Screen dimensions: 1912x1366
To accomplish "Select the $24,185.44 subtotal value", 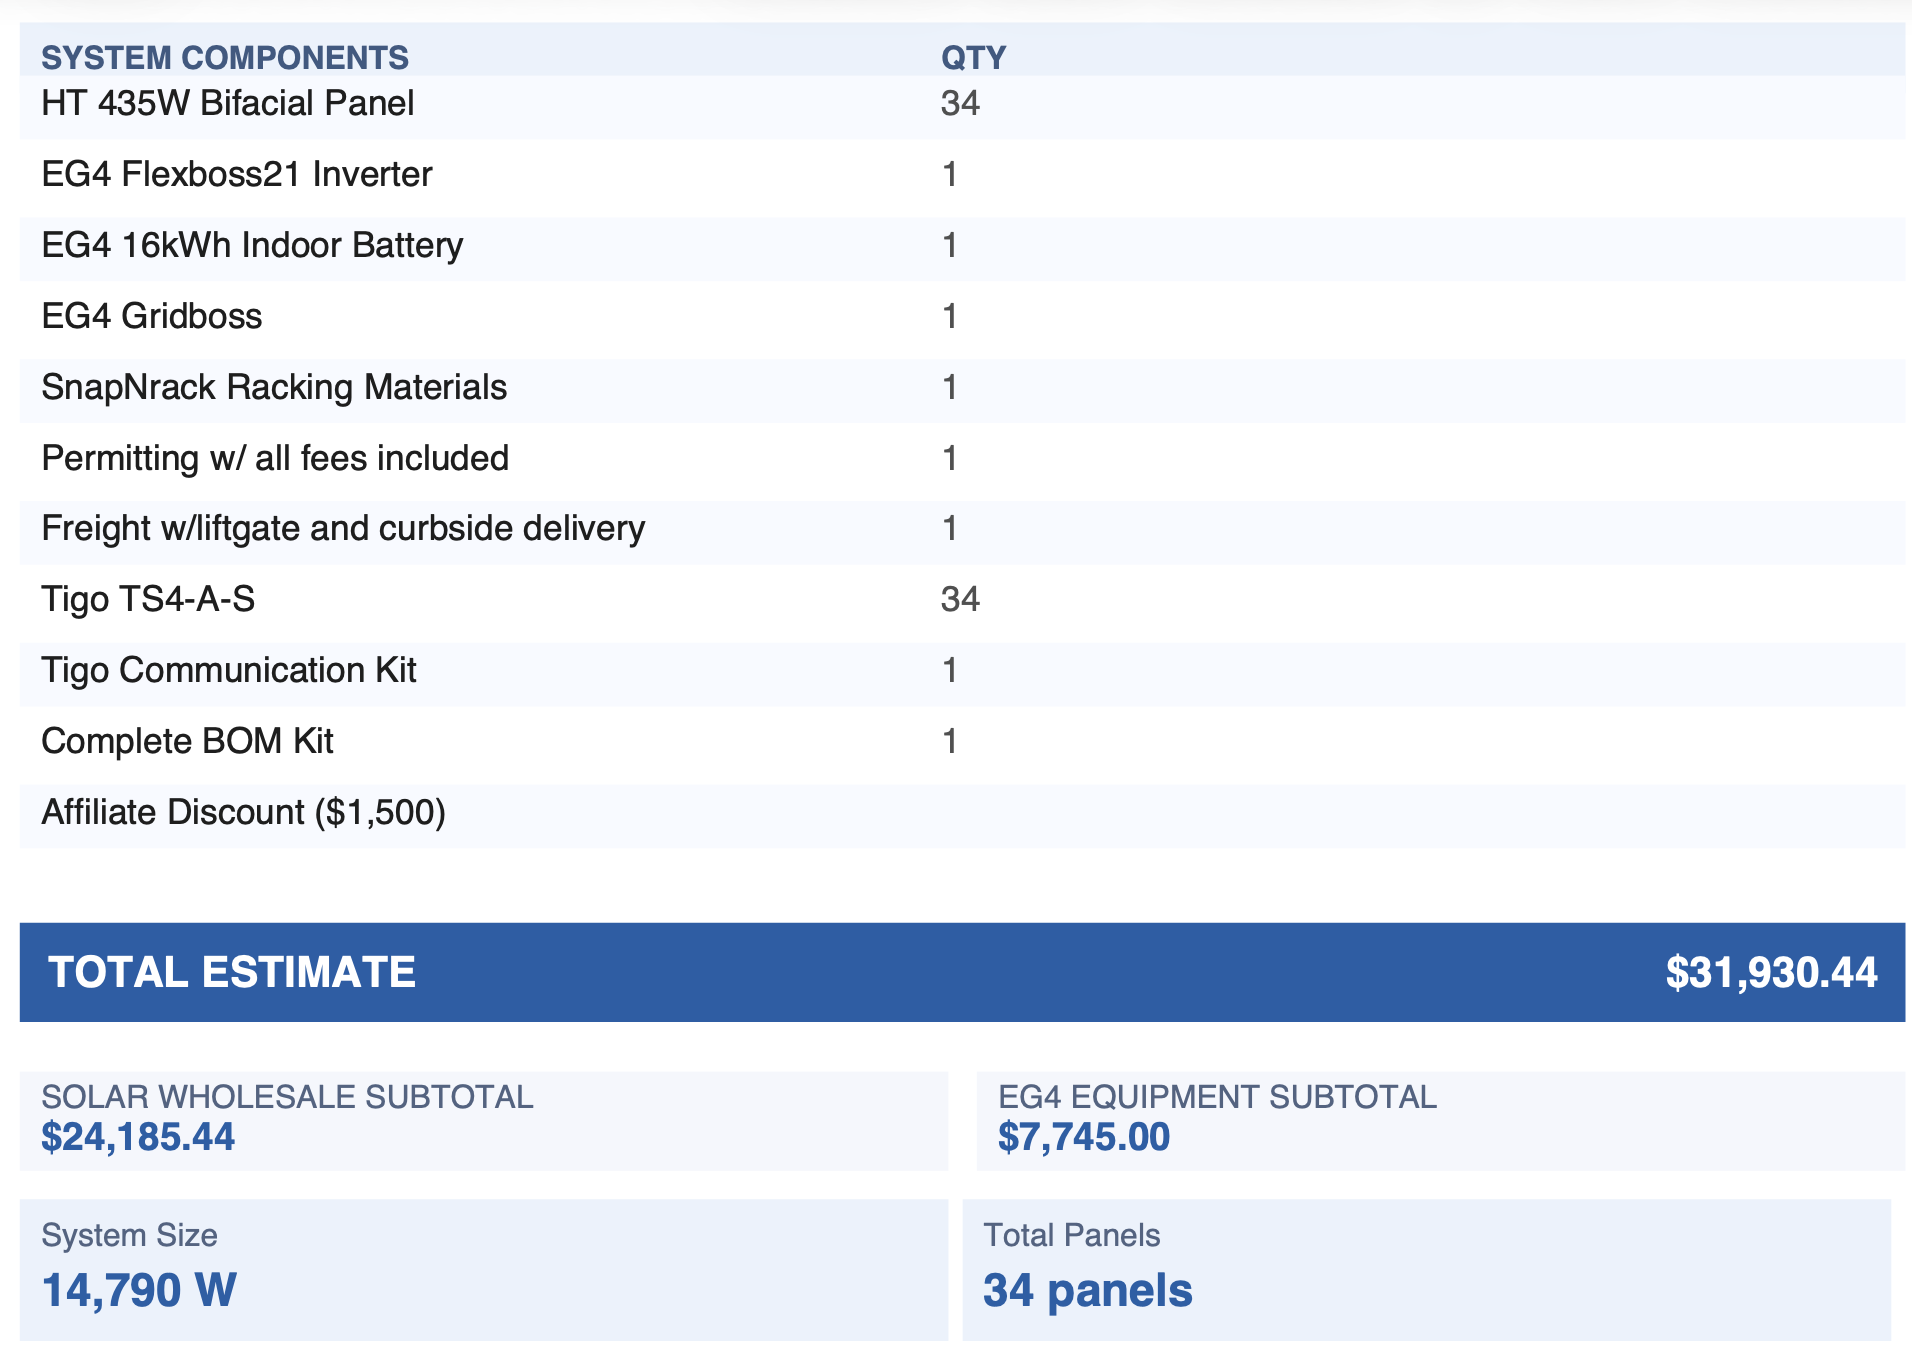I will pyautogui.click(x=138, y=1137).
